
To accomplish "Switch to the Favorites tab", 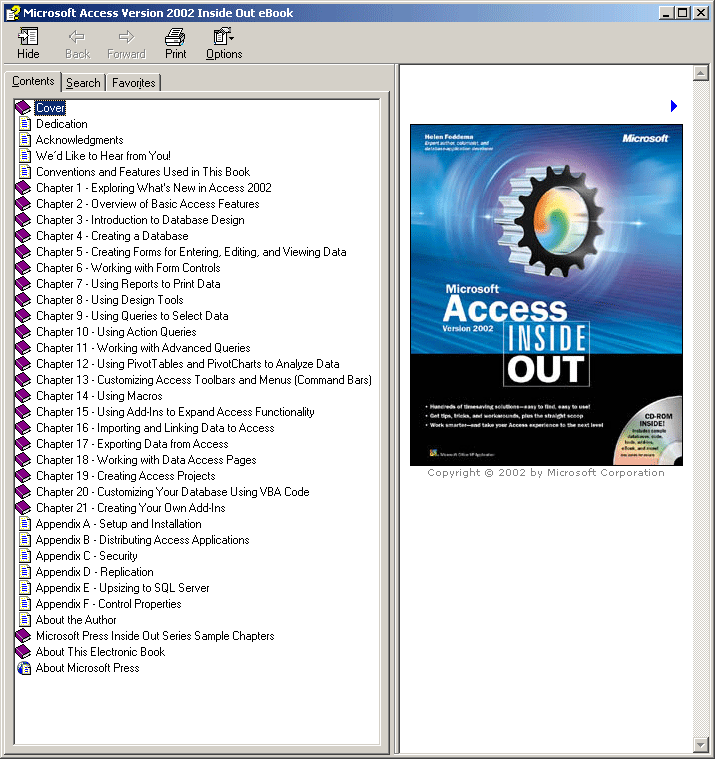I will tap(133, 83).
